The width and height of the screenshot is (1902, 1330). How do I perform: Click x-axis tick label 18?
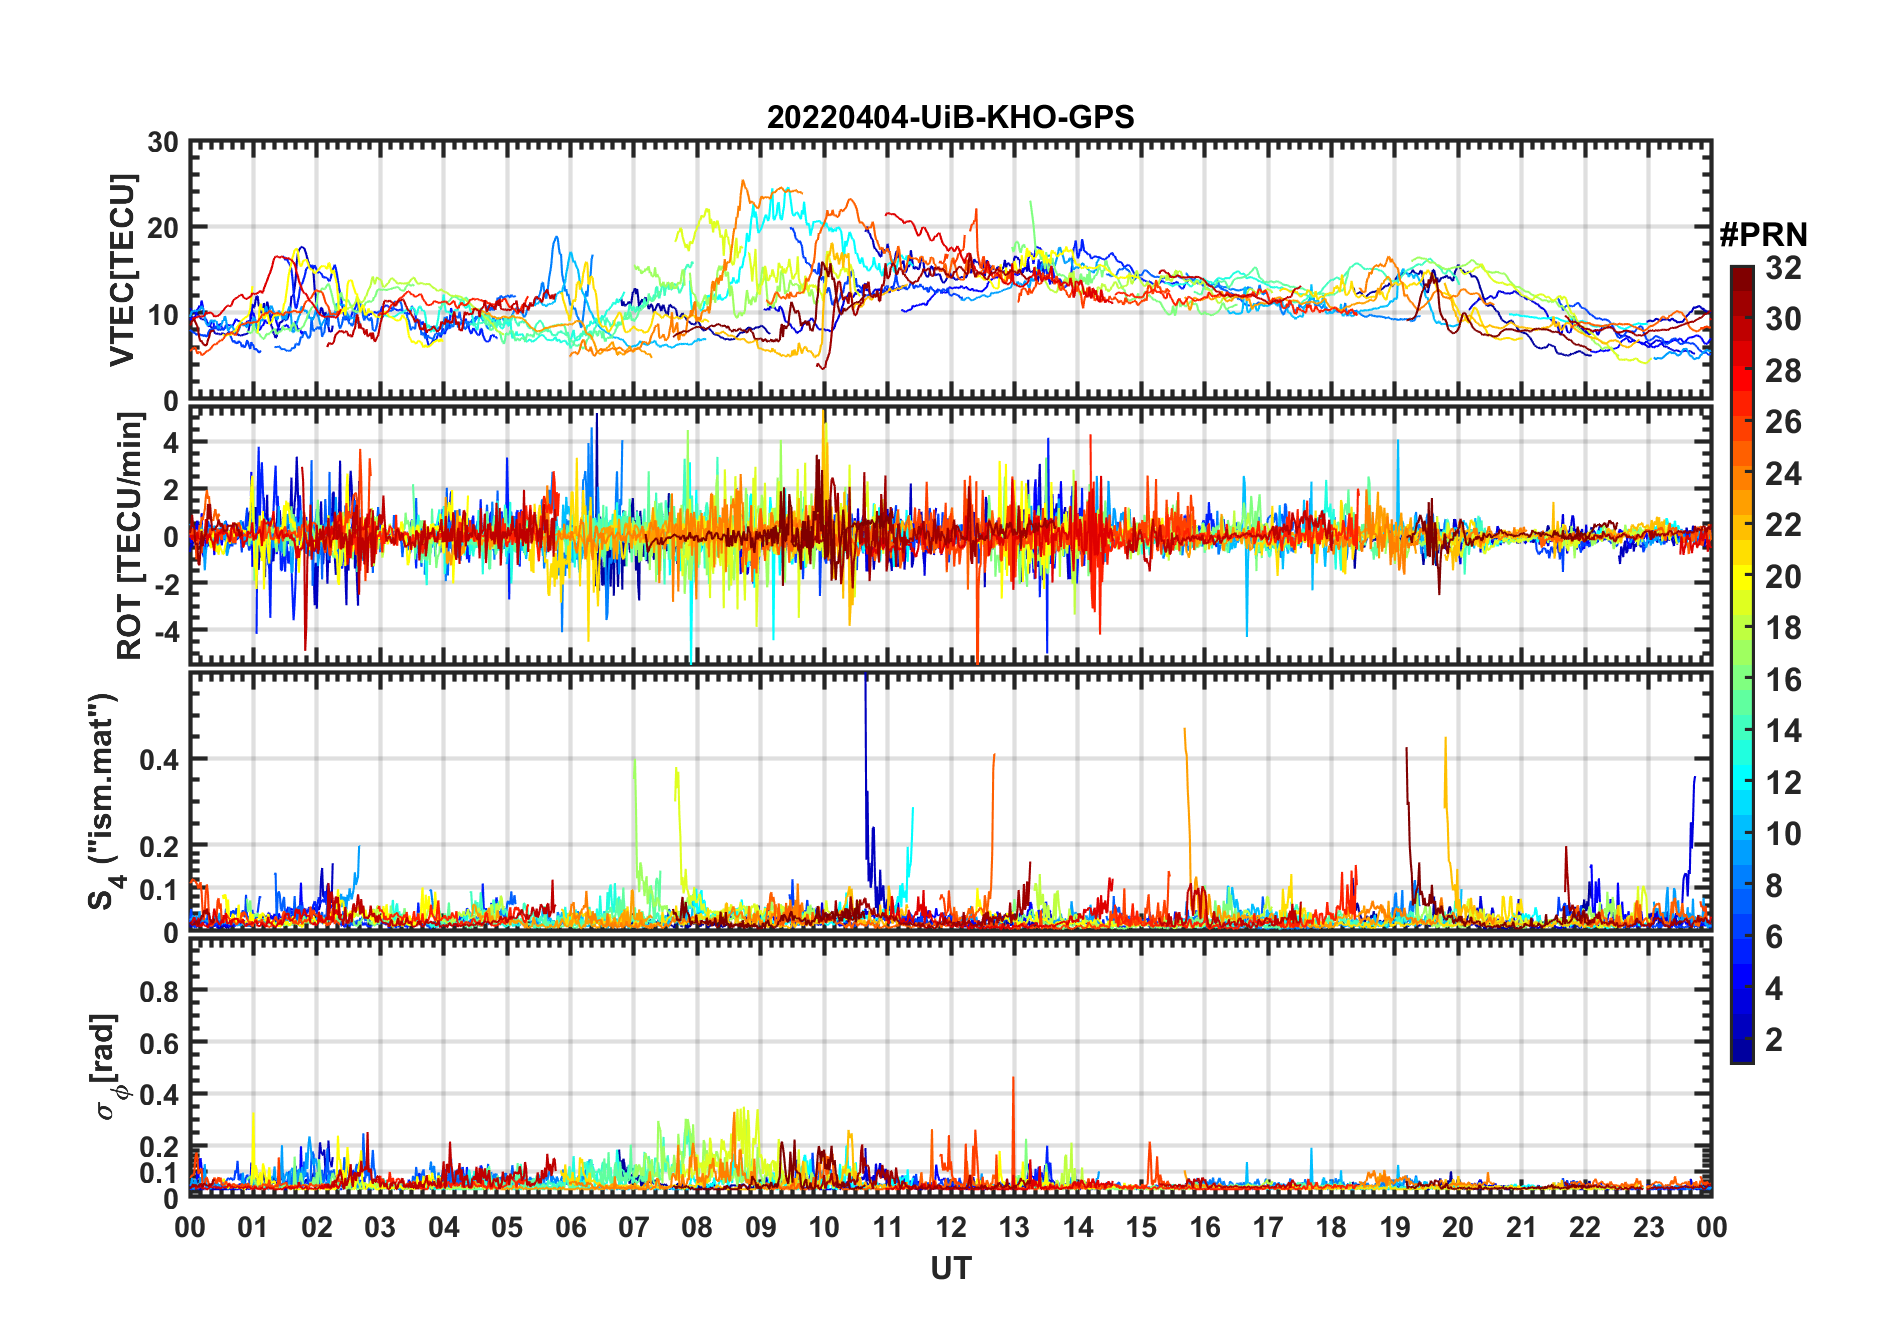click(1331, 1227)
